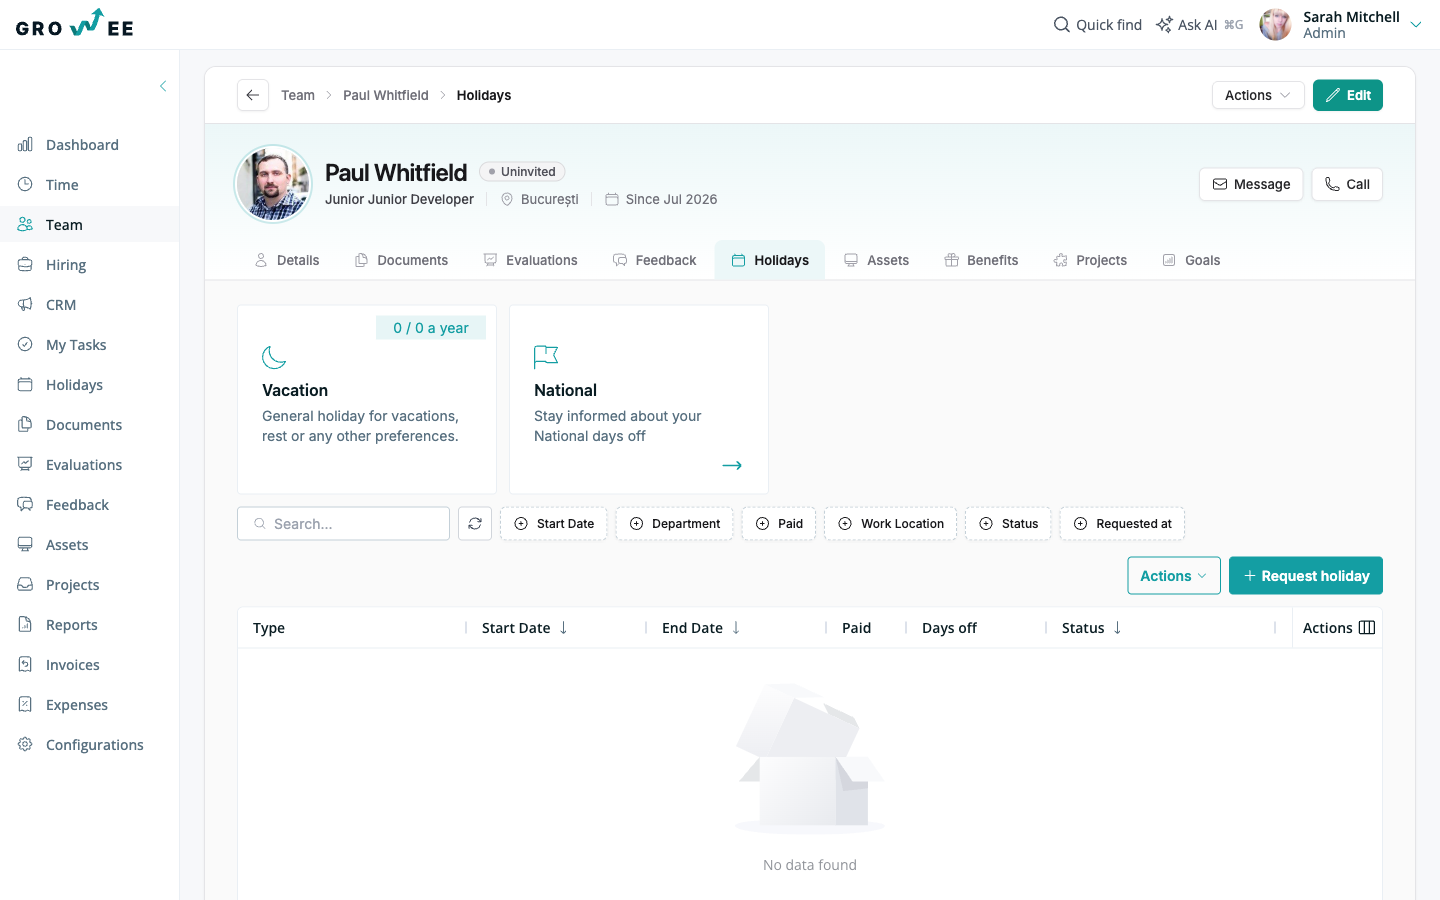The image size is (1440, 900).
Task: Open Paul Whitfield breadcrumb link
Action: point(386,95)
